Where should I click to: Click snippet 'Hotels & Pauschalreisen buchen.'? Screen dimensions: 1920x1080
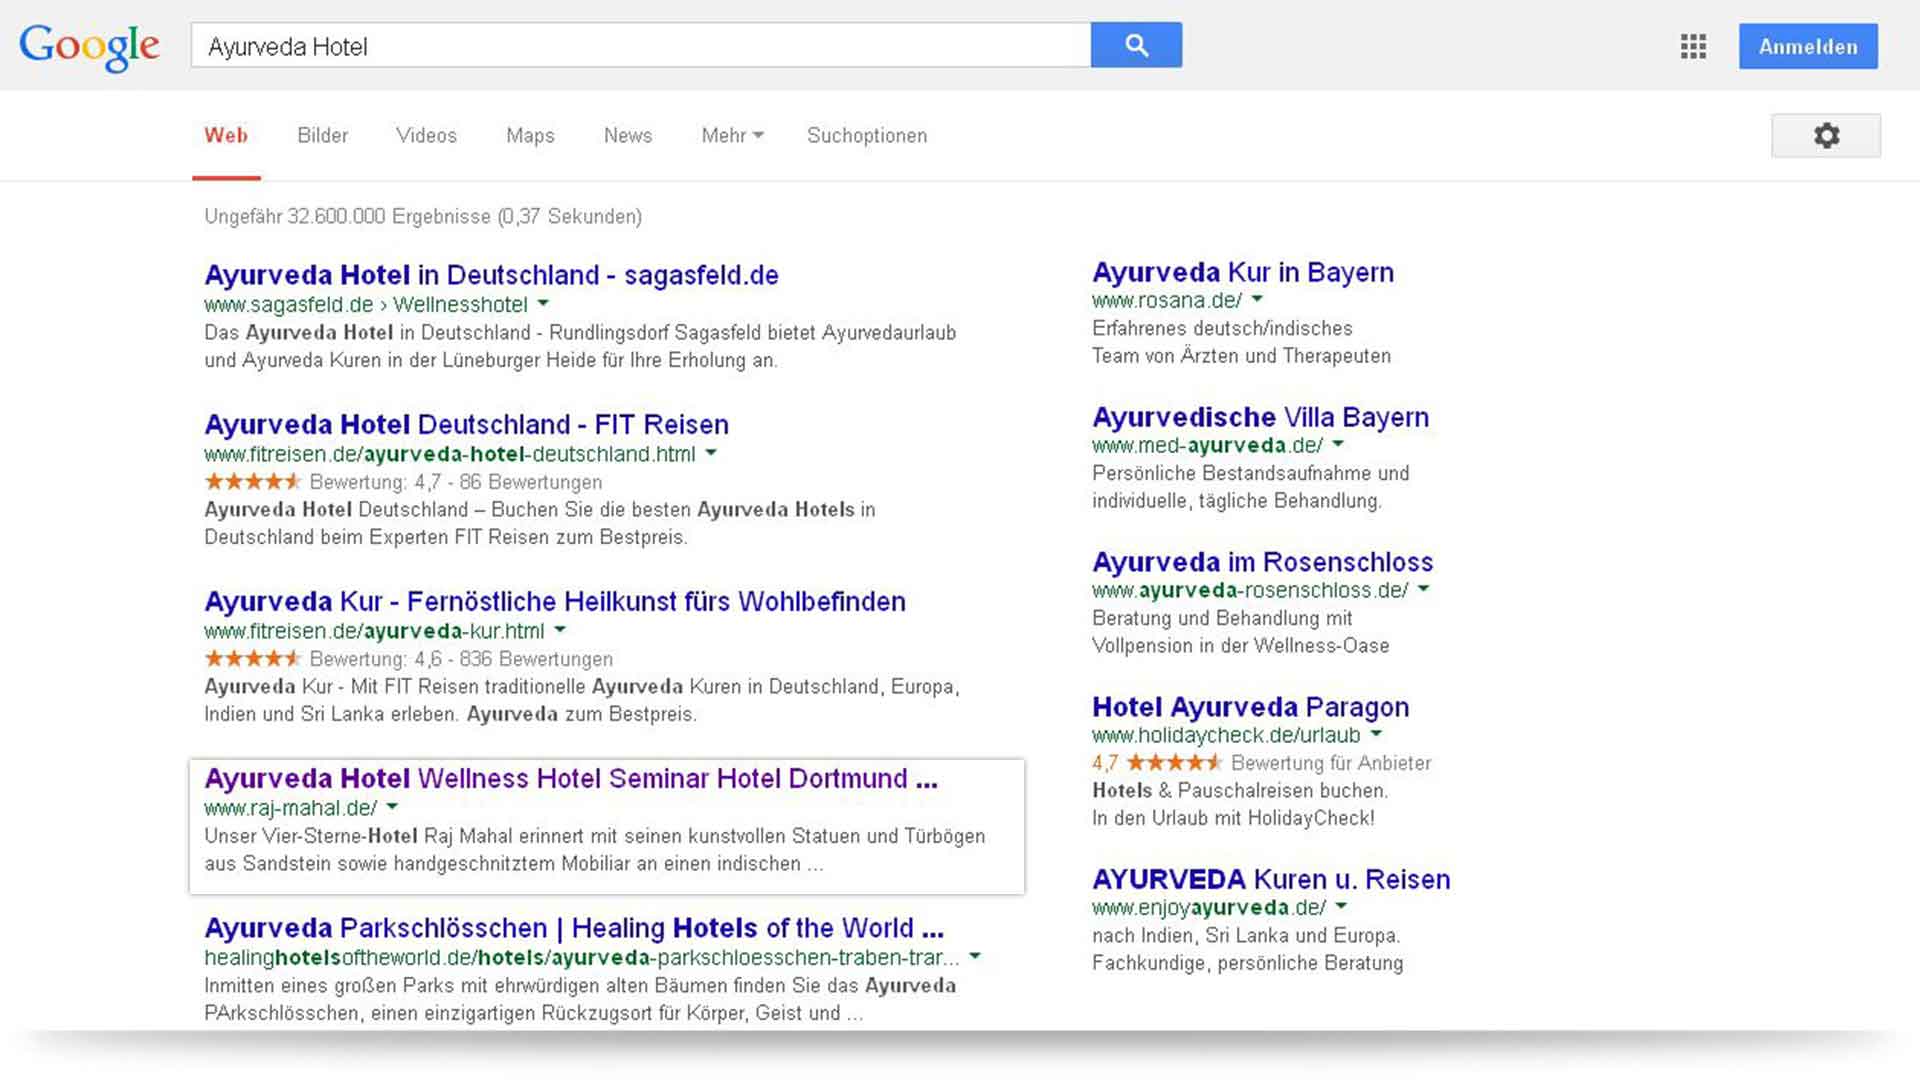pyautogui.click(x=1240, y=790)
